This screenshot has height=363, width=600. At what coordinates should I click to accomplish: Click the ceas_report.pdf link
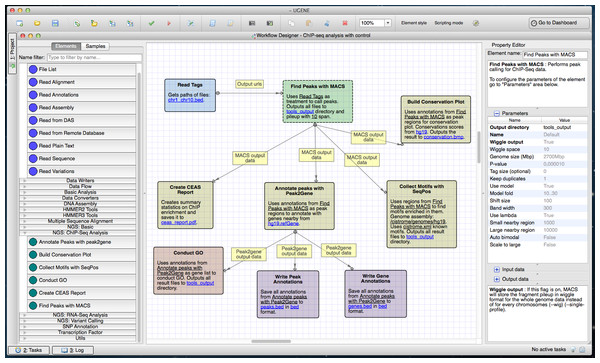coord(179,223)
